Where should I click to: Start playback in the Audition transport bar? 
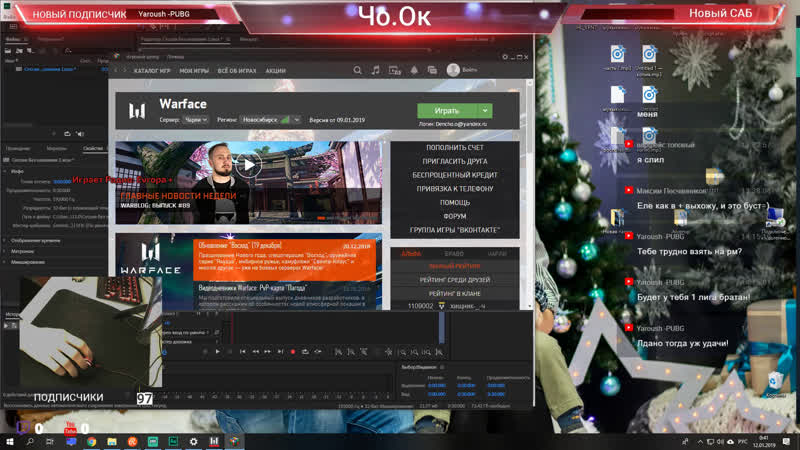(217, 352)
